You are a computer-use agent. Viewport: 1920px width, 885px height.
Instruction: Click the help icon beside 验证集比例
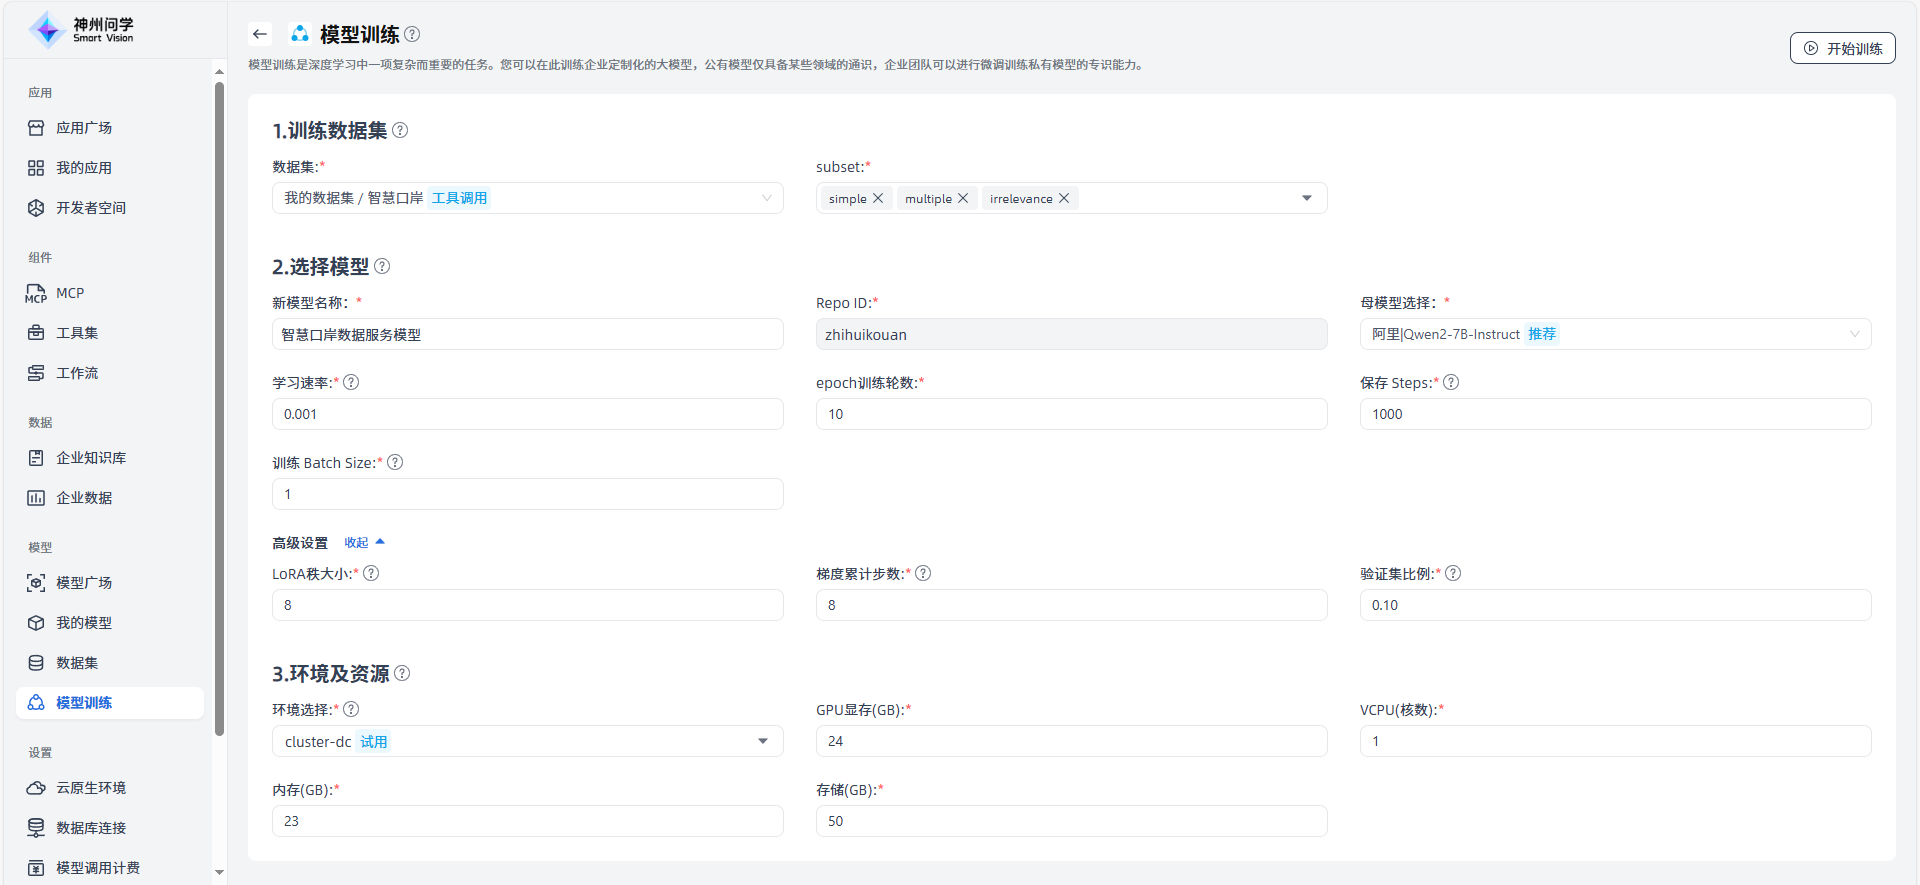point(1453,573)
